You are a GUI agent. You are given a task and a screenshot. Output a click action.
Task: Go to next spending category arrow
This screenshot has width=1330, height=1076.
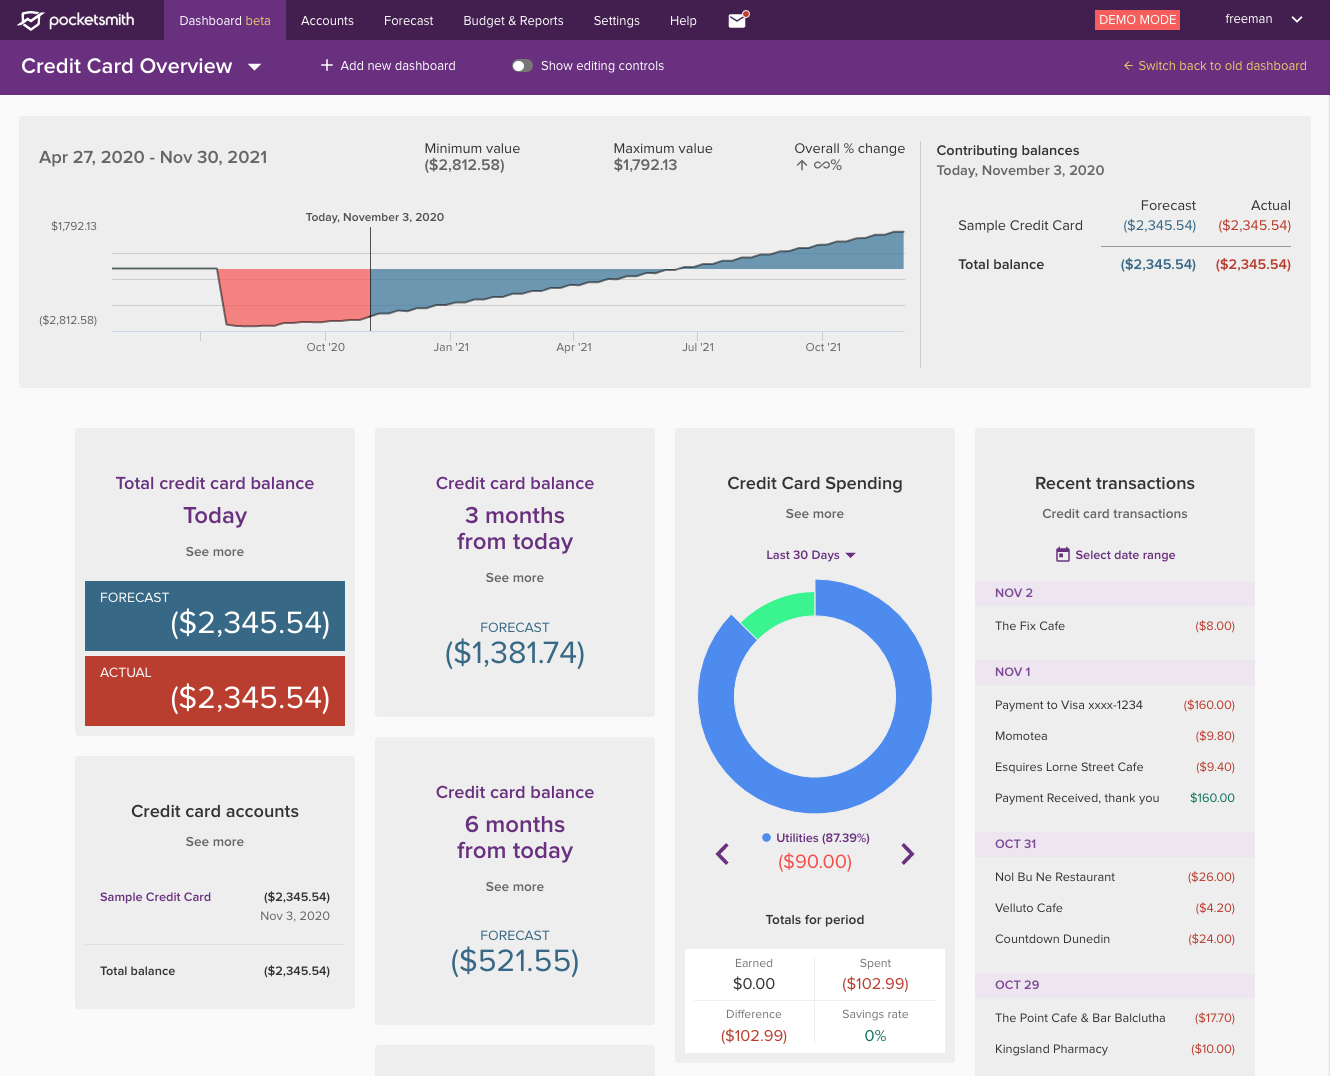pyautogui.click(x=907, y=854)
